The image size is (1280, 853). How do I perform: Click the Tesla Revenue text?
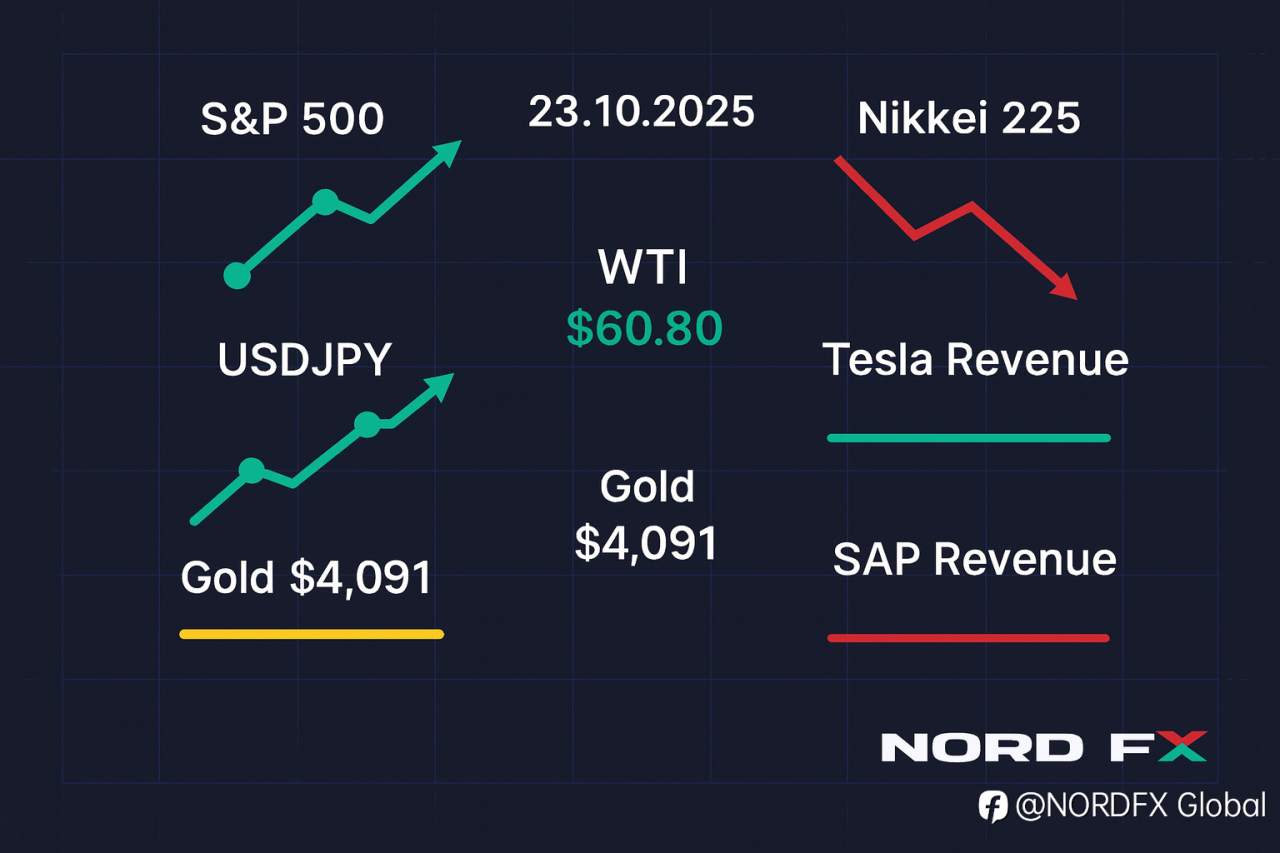tap(975, 359)
